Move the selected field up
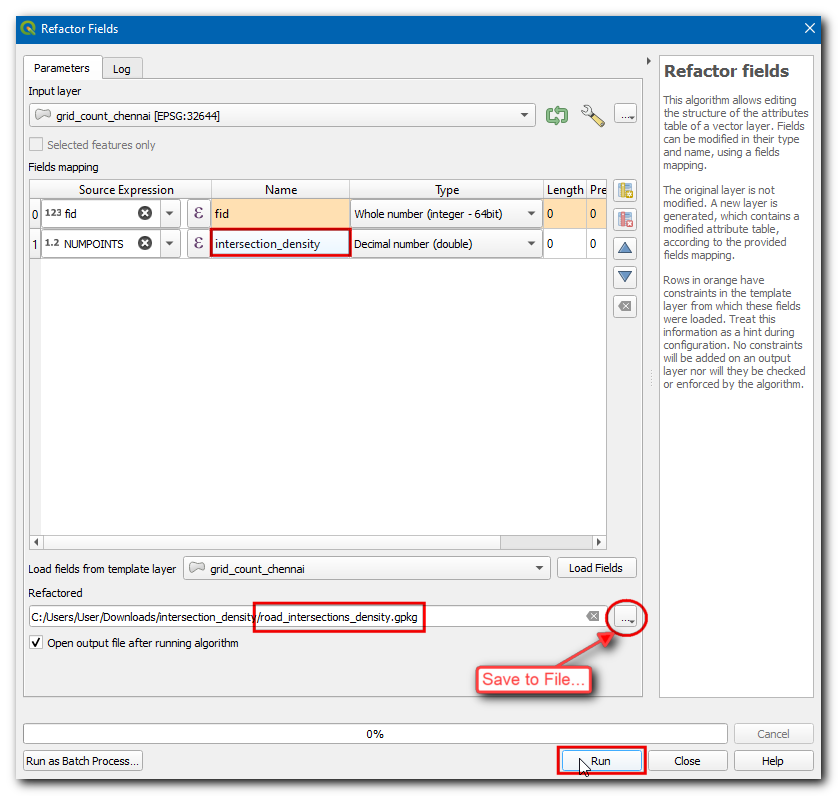Screen dimensions: 838x796 625,248
